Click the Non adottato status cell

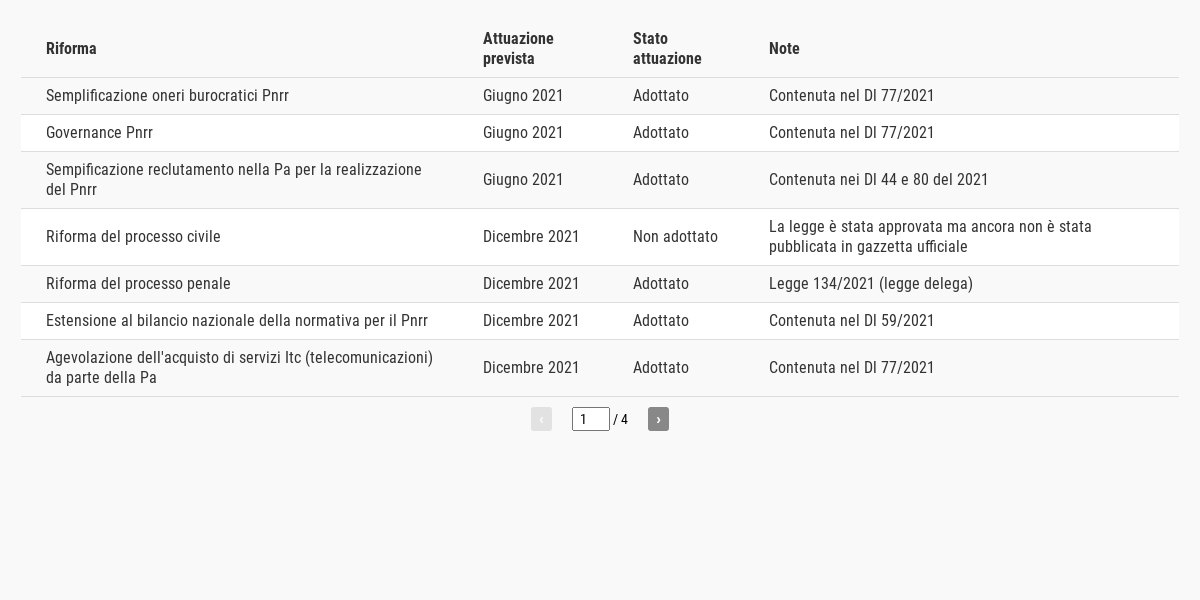coord(675,237)
